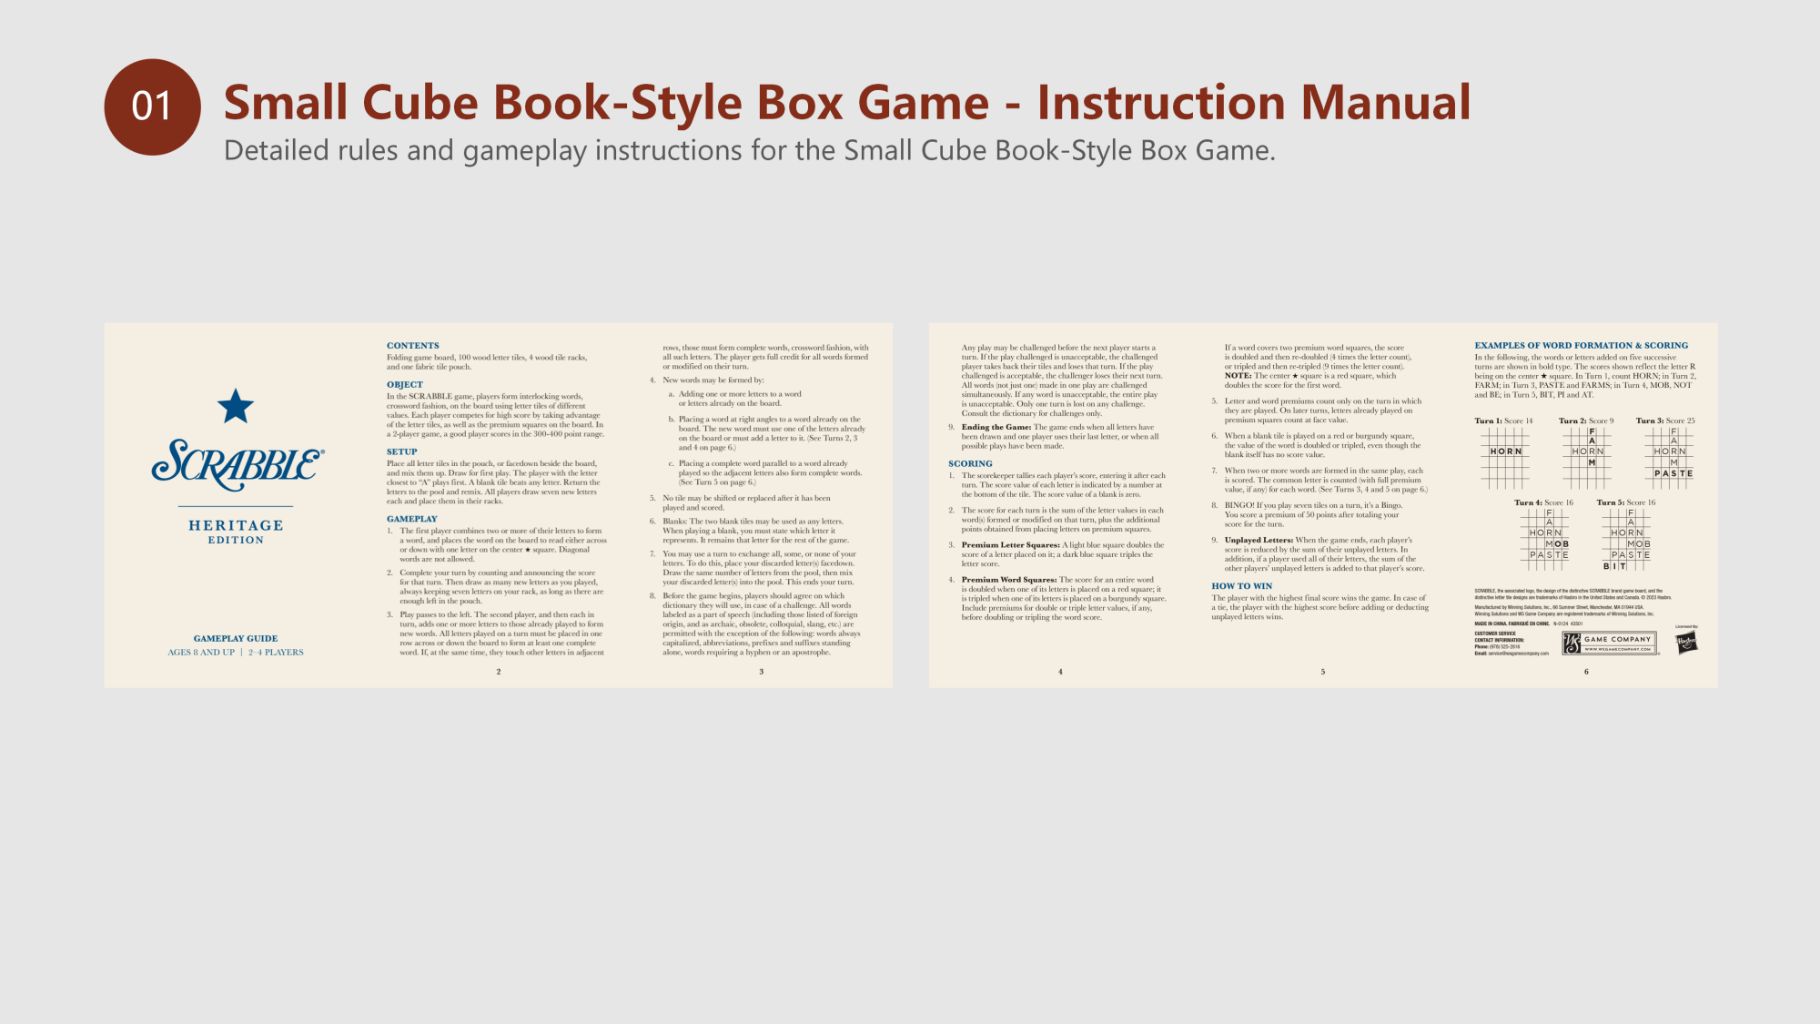Click the Turn 1 HORN grid diagram
The image size is (1820, 1024).
coord(1505,456)
